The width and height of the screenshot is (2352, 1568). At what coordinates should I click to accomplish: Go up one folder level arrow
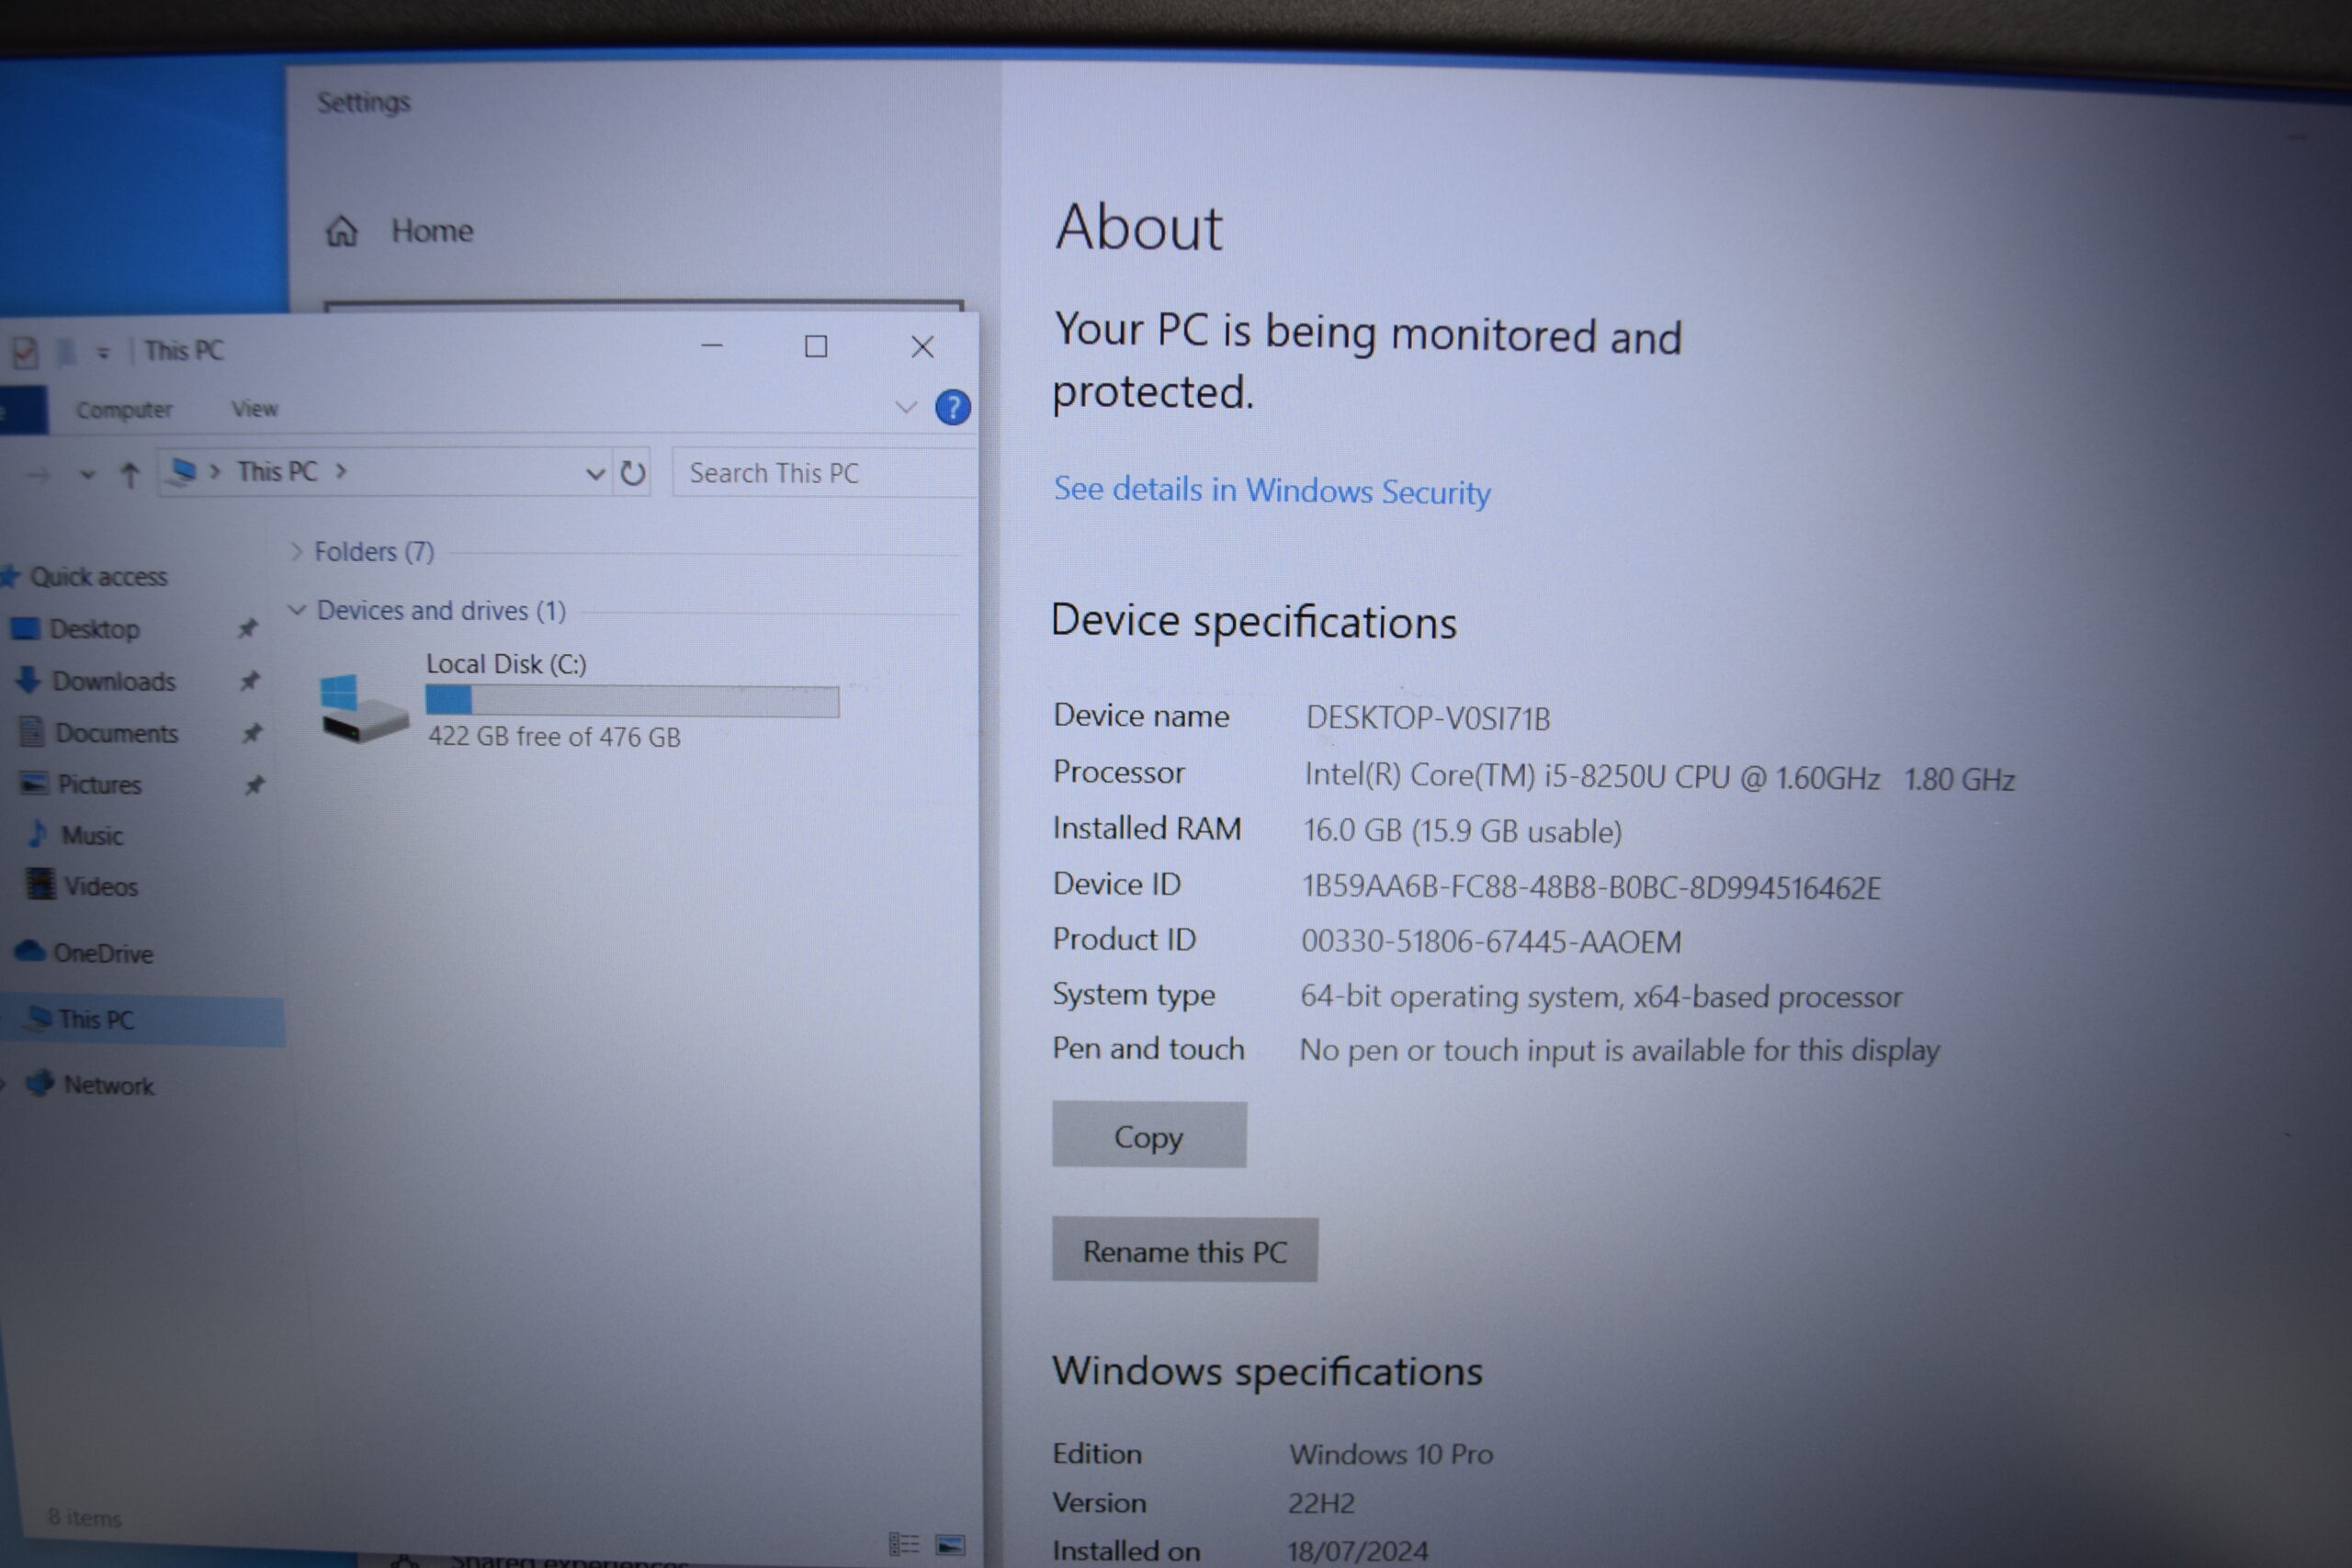coord(130,475)
